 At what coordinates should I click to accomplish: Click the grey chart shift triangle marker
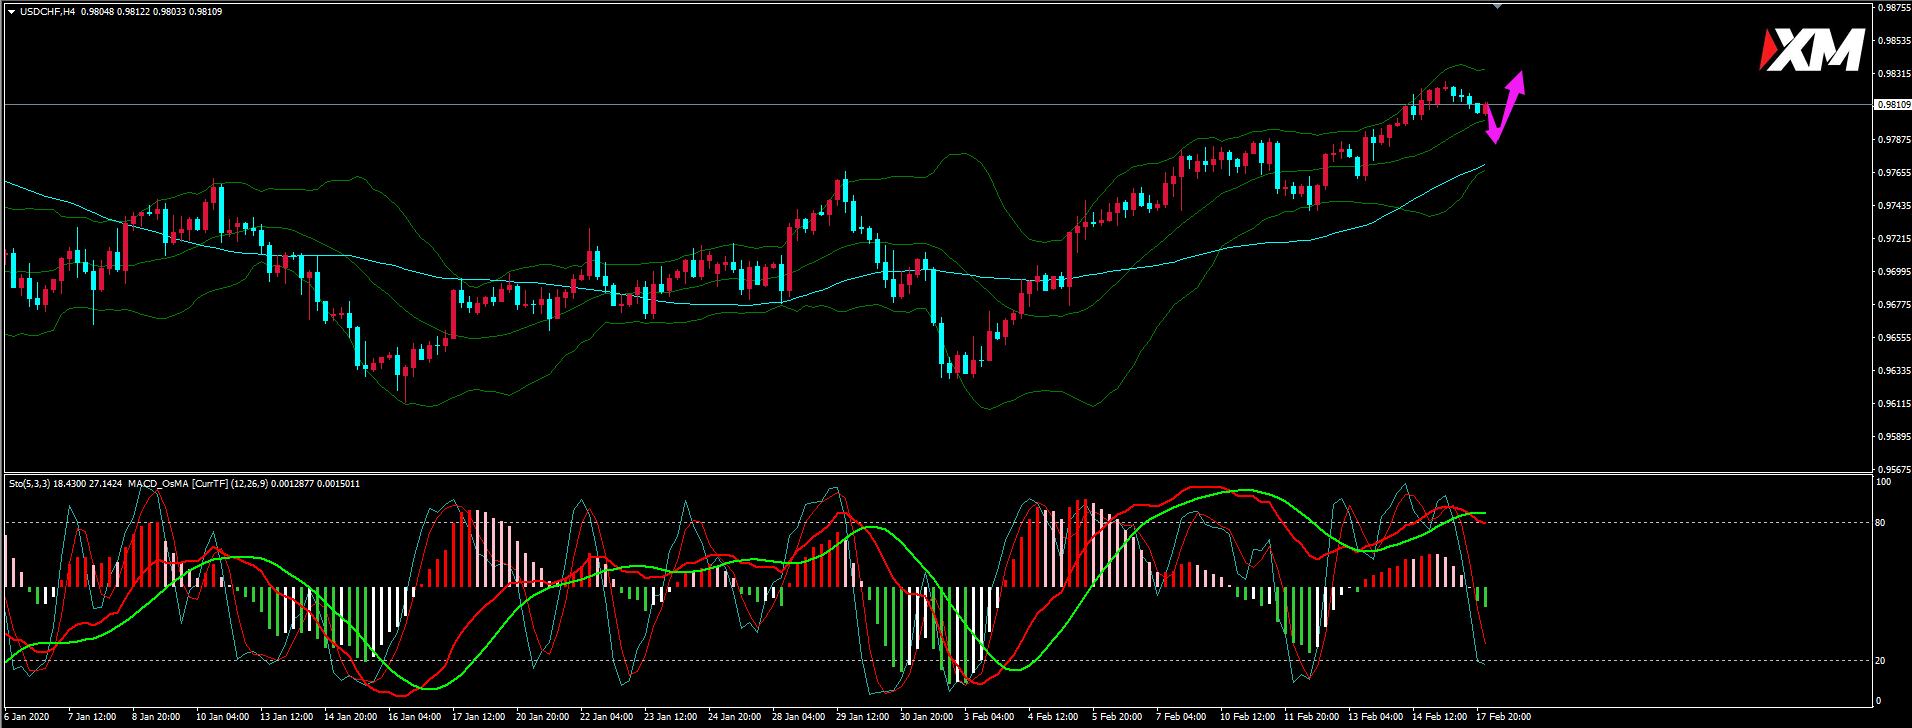click(1497, 7)
